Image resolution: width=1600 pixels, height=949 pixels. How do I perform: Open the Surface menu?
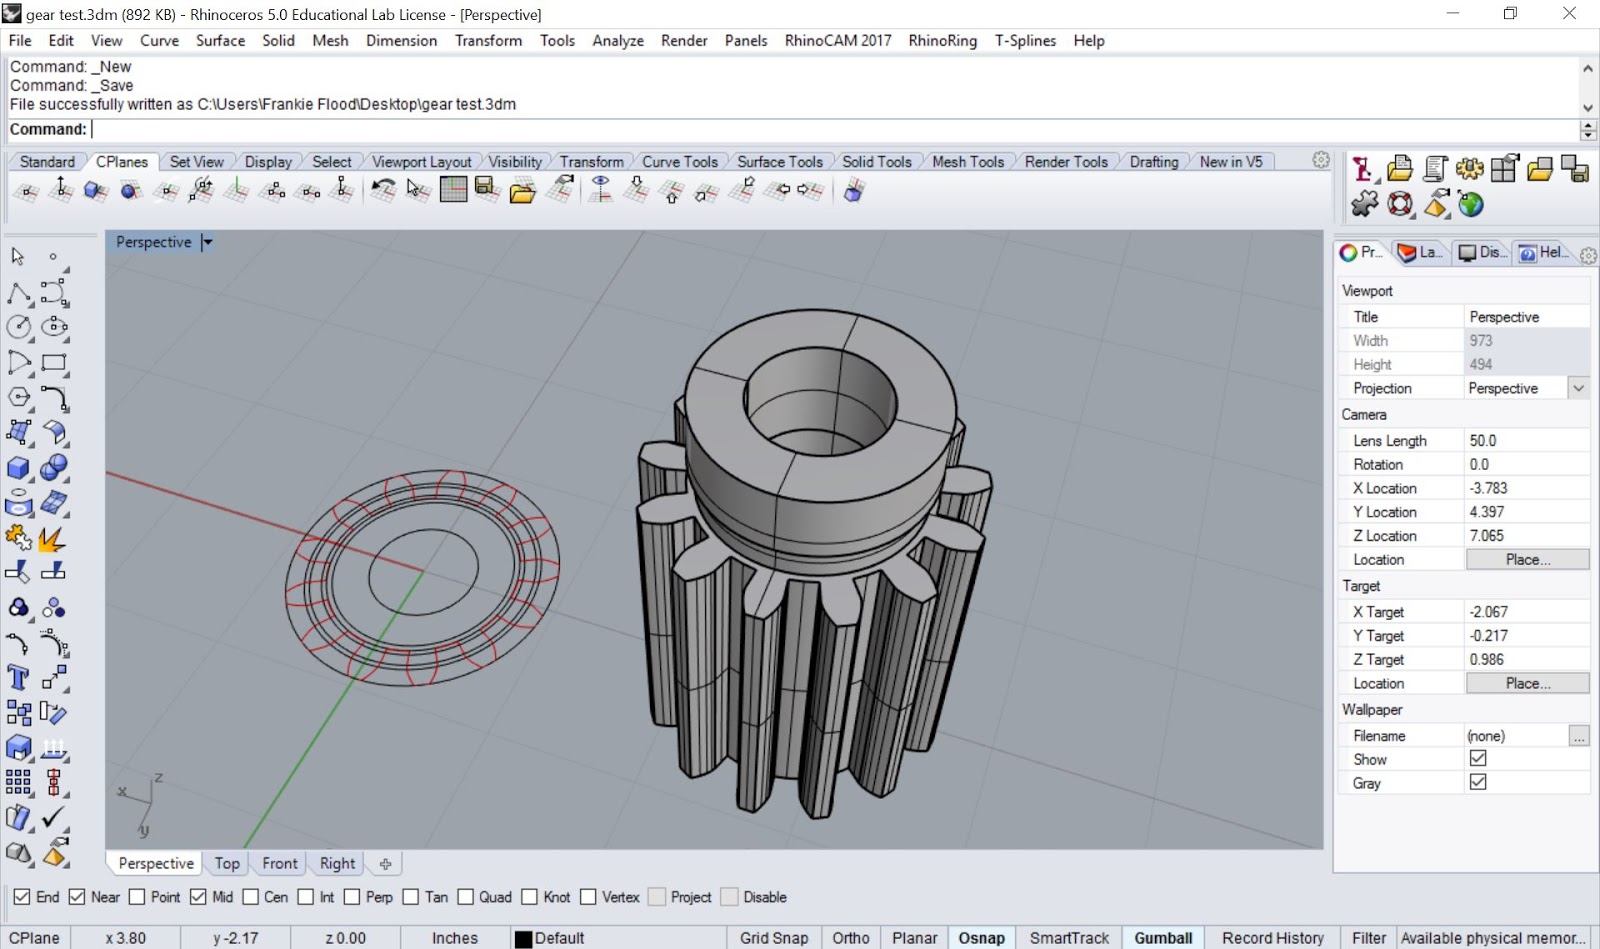(220, 40)
